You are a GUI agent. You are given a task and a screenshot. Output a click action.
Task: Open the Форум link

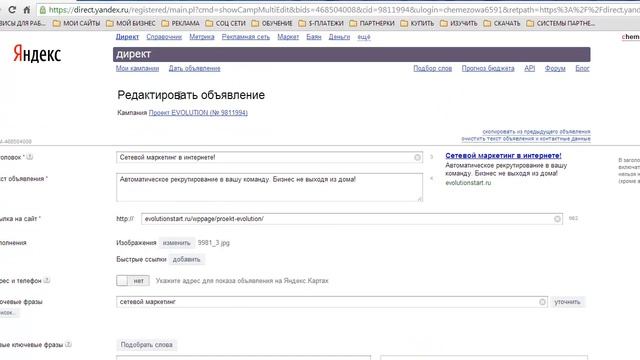click(x=555, y=69)
